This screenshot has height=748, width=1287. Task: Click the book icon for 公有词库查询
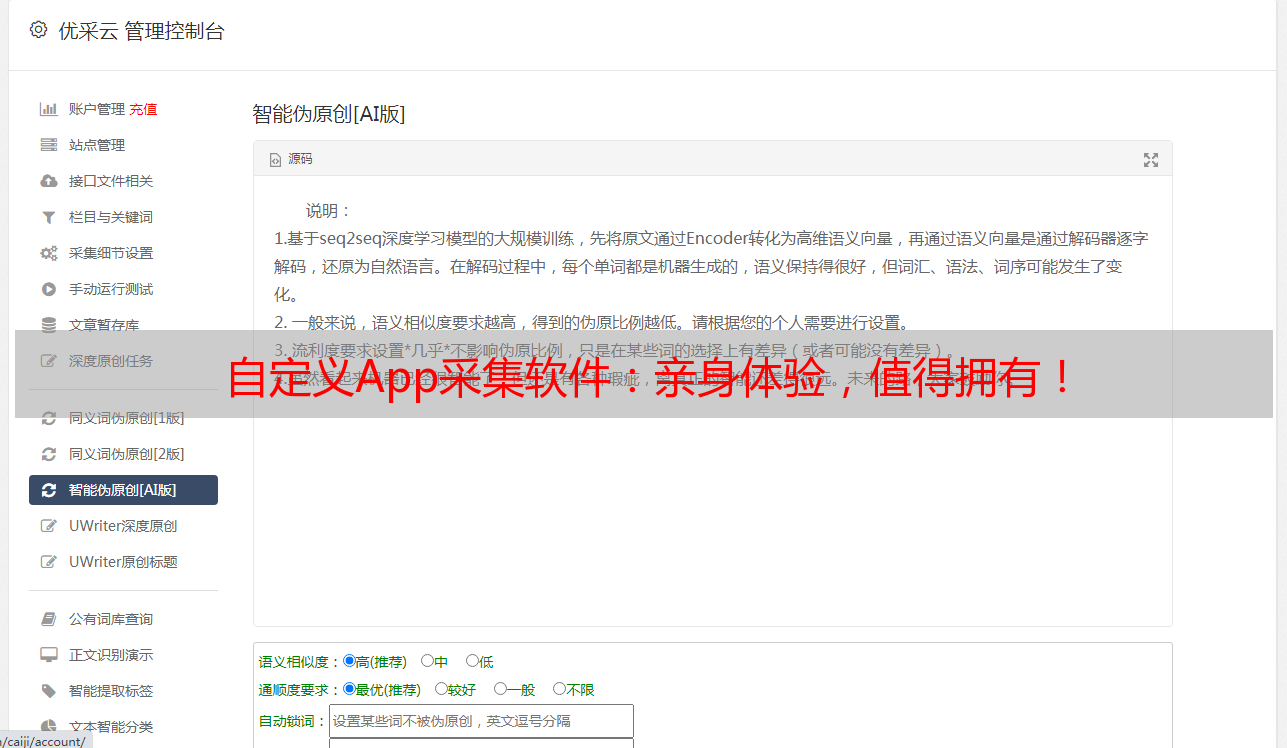pyautogui.click(x=48, y=619)
